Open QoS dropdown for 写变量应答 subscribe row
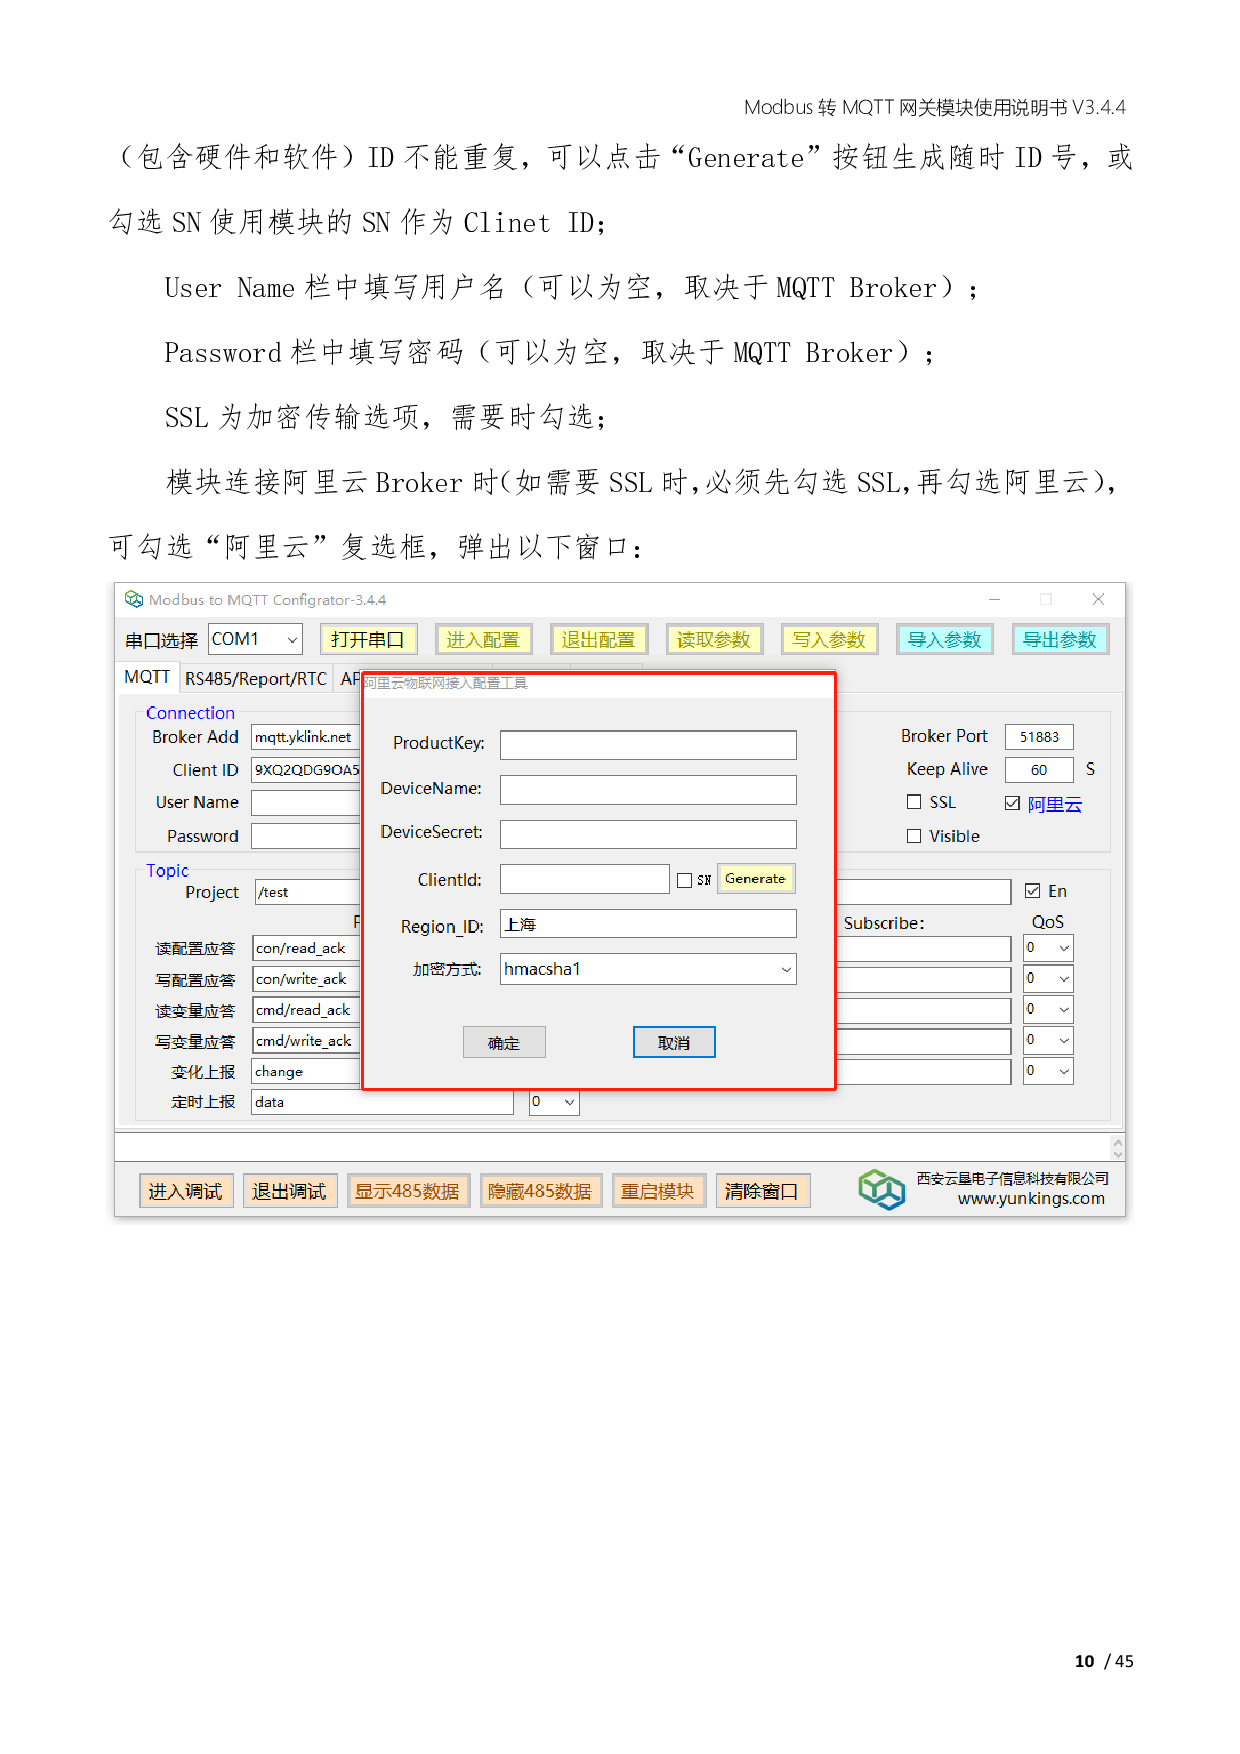 pos(1048,1040)
